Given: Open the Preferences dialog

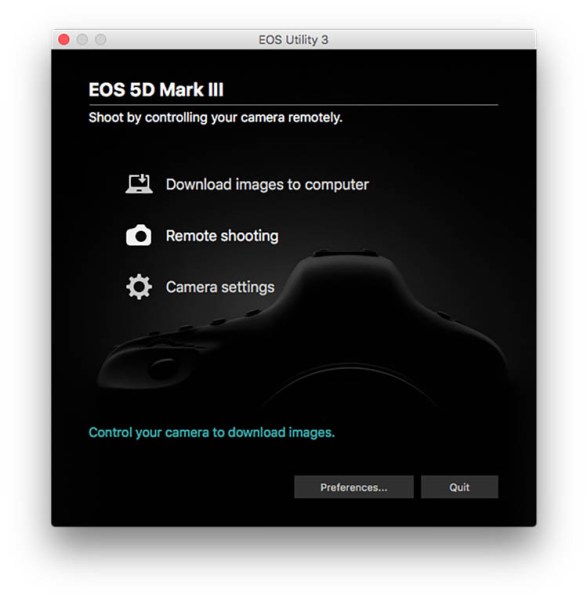Looking at the screenshot, I should point(354,487).
